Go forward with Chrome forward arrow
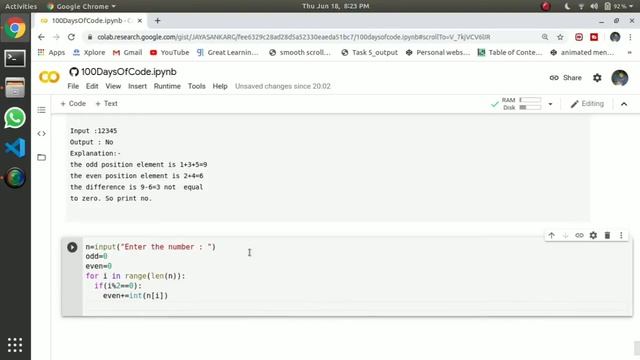640x360 pixels. 56,37
